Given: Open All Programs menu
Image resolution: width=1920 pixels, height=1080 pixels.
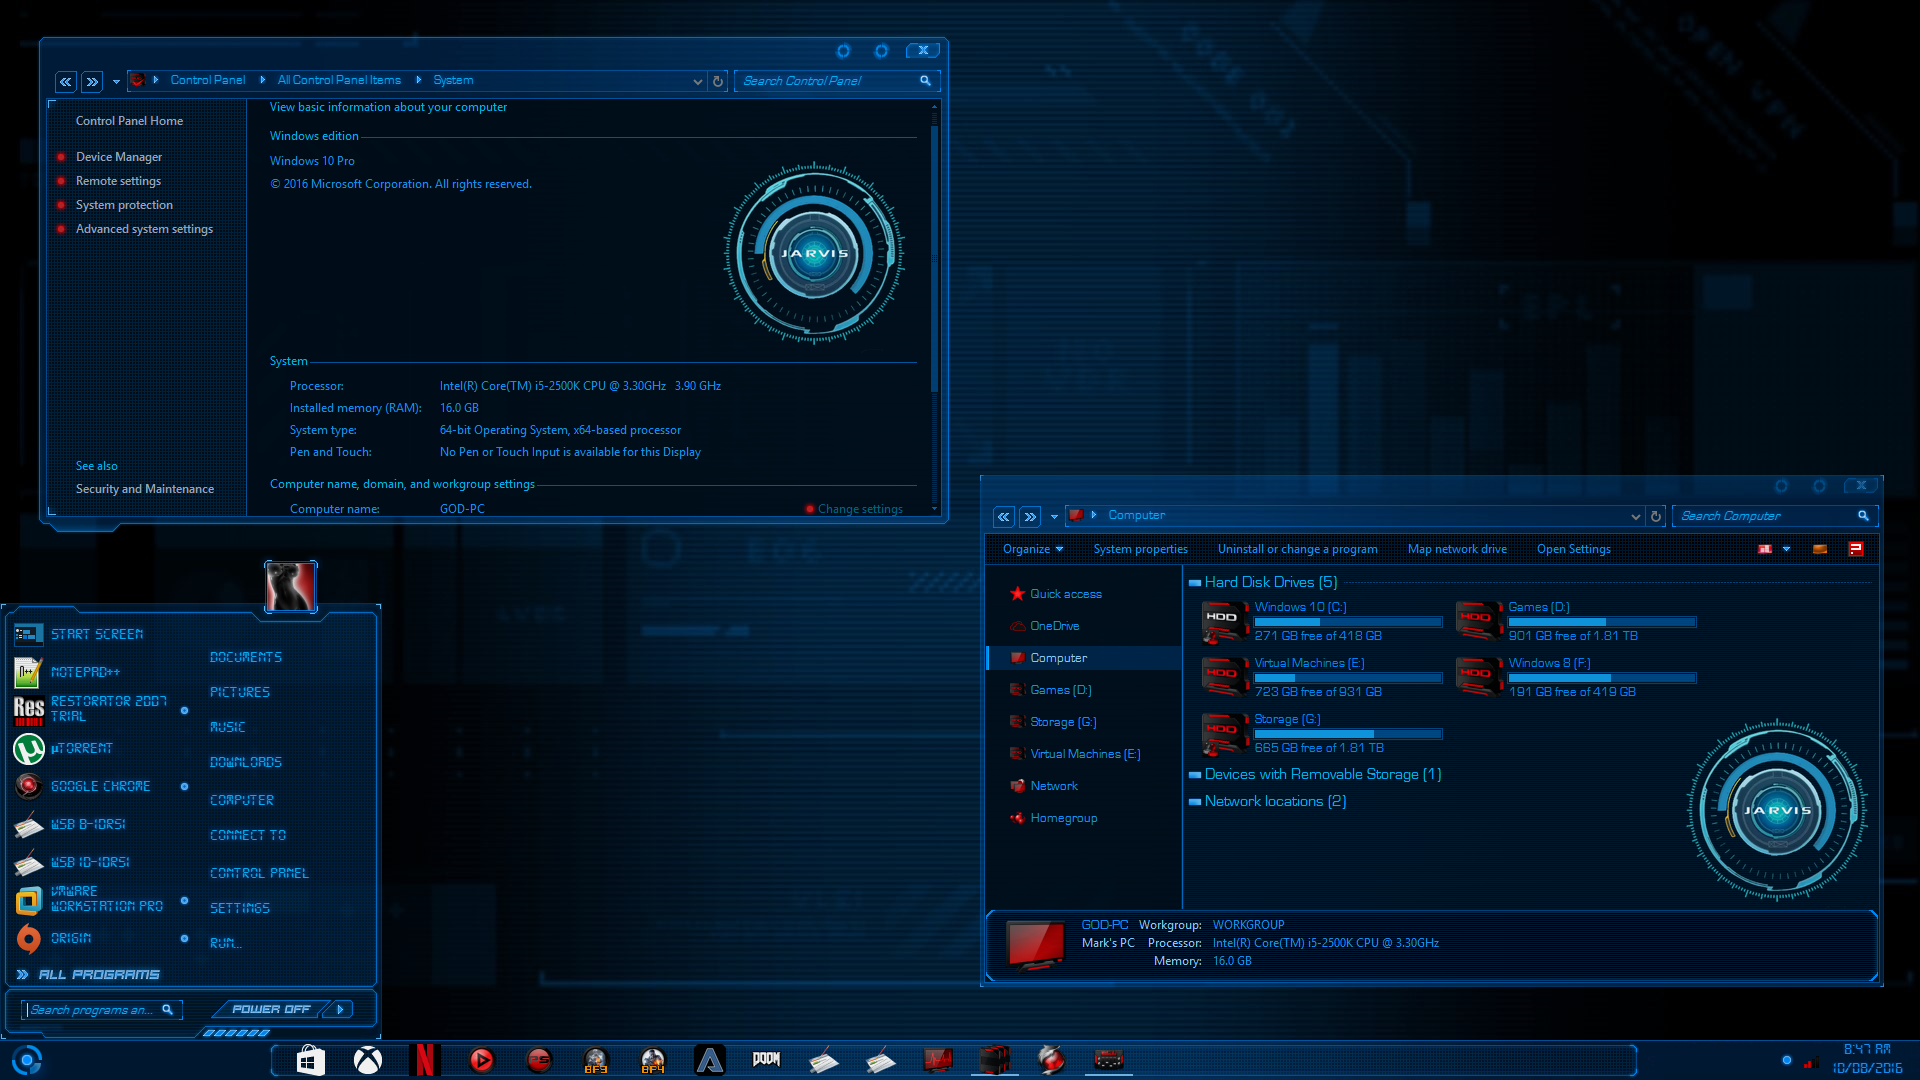Looking at the screenshot, I should pos(98,973).
